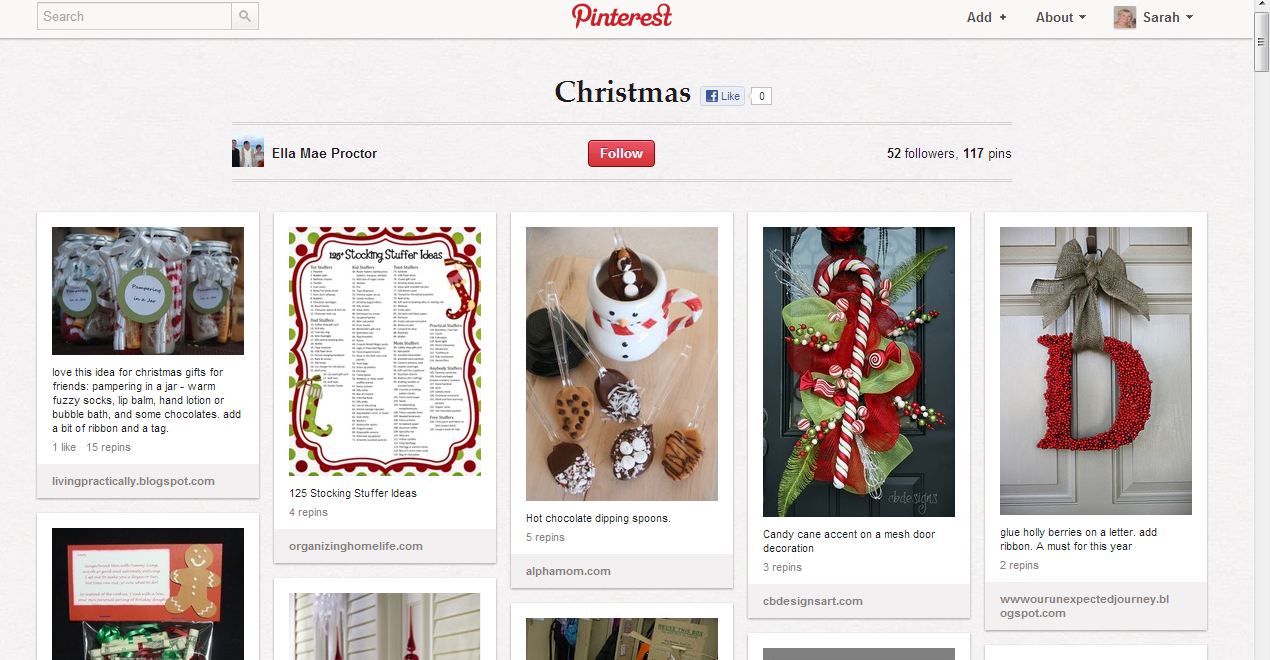The width and height of the screenshot is (1270, 660).
Task: Click the page's vertical scrollbar thumb
Action: click(1262, 44)
